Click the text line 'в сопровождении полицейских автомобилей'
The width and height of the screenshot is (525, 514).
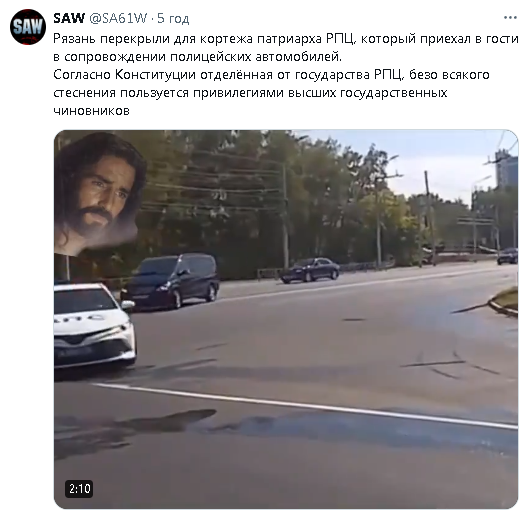point(198,57)
